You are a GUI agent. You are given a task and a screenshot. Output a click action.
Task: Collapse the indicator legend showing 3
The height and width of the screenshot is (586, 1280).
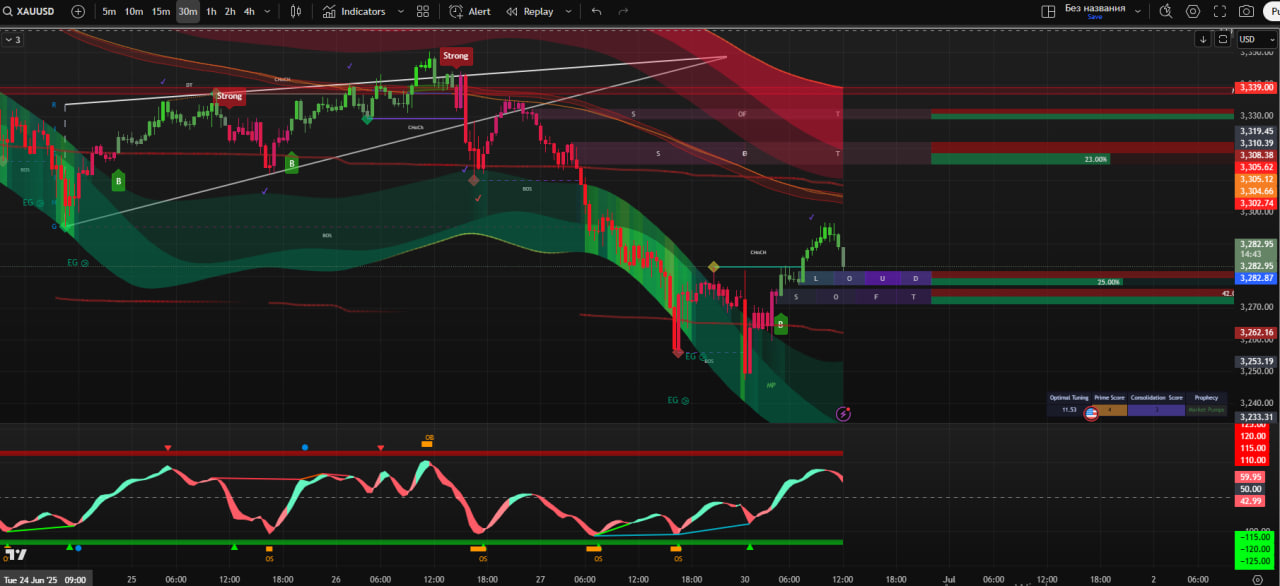(13, 40)
